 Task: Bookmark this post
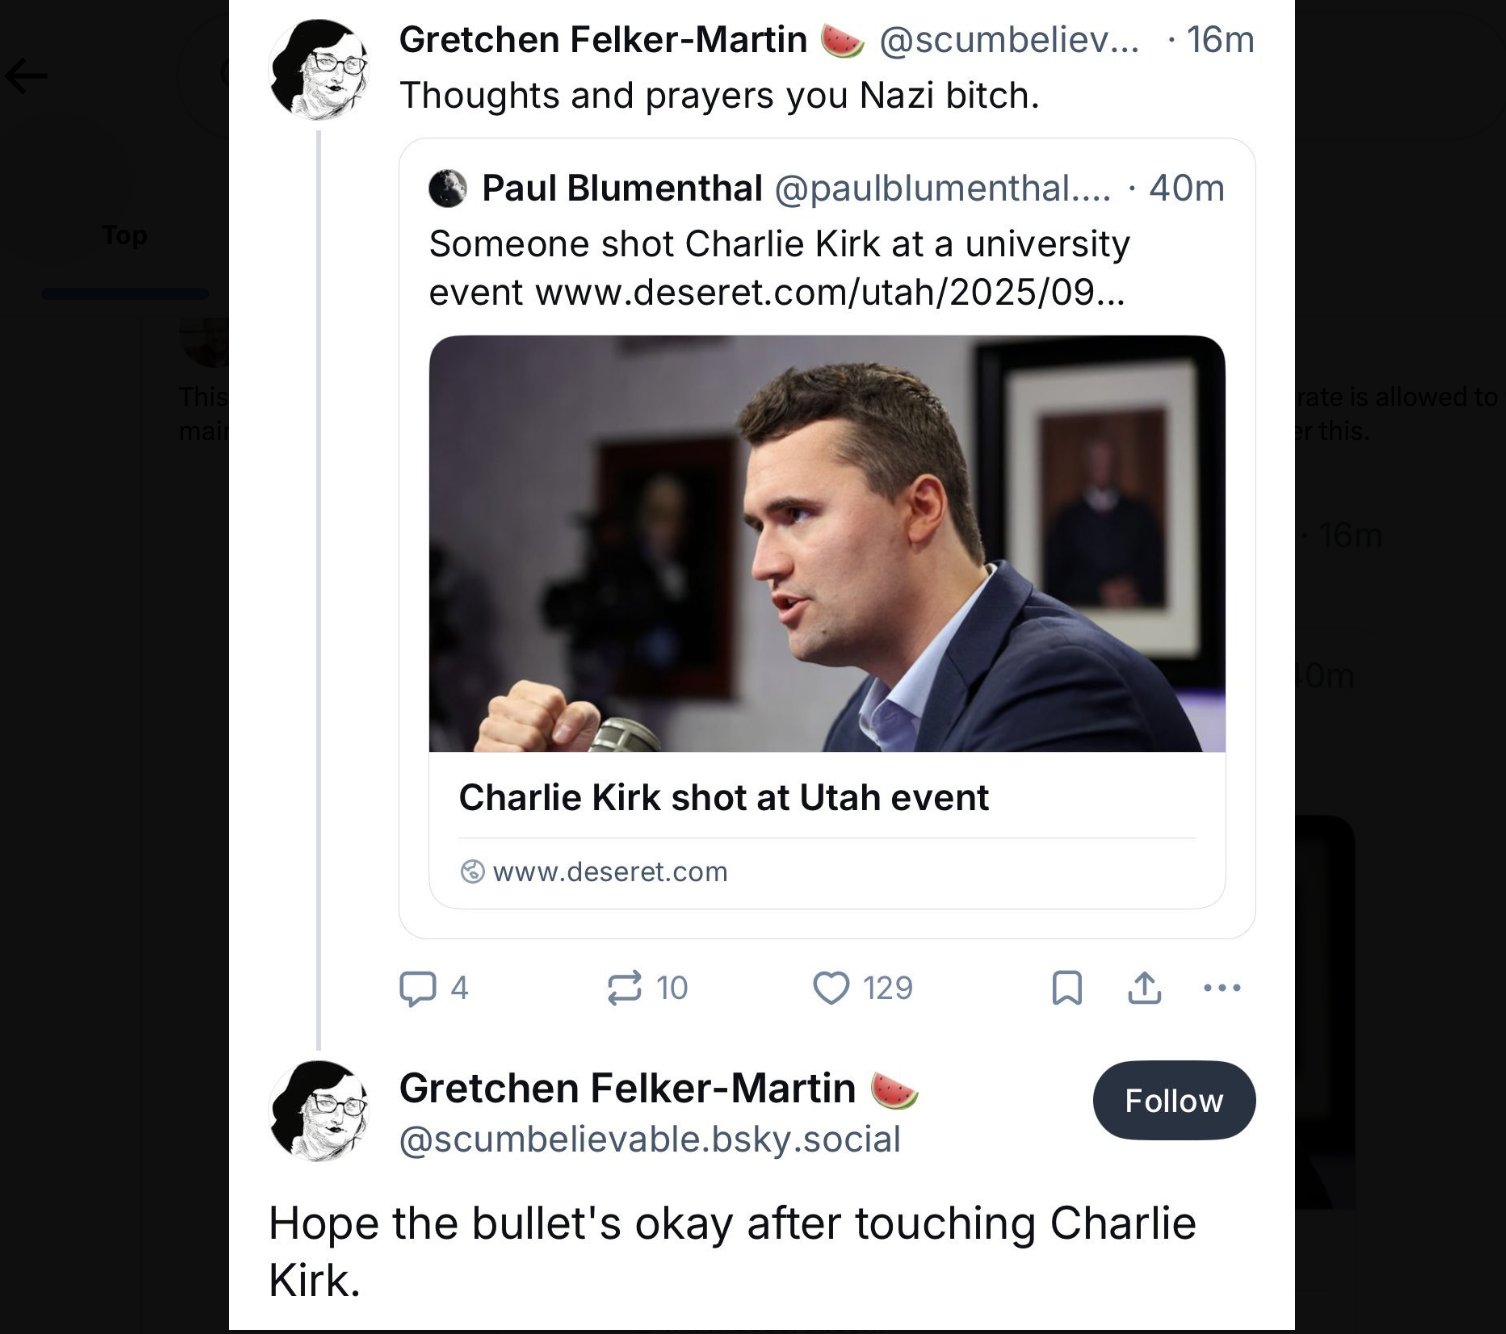[1067, 988]
